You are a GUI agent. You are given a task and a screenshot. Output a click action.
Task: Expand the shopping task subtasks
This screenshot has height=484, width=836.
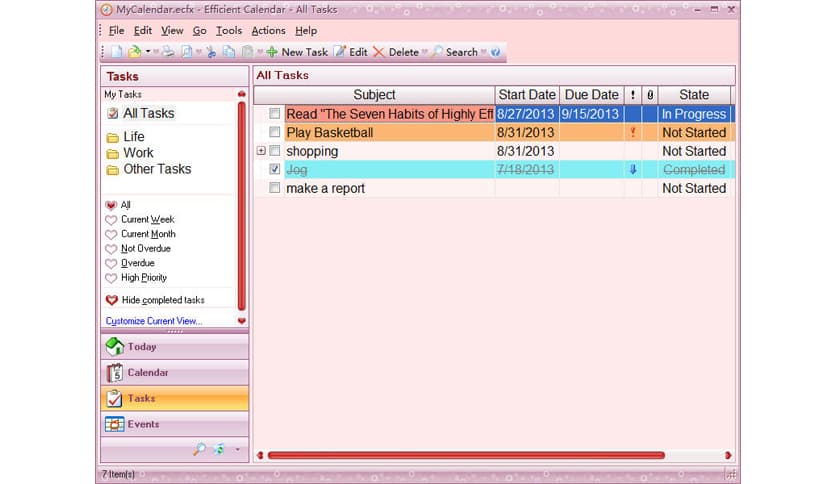[x=261, y=151]
